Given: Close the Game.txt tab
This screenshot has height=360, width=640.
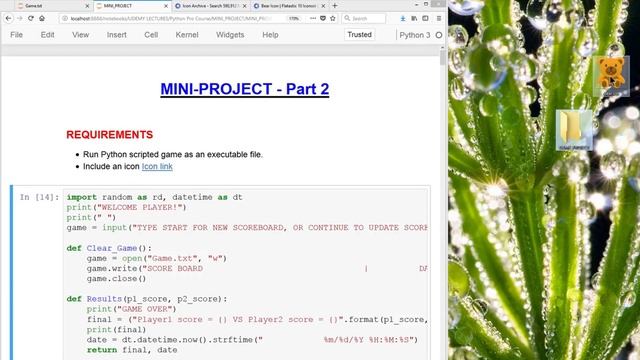Looking at the screenshot, I should pyautogui.click(x=87, y=6).
